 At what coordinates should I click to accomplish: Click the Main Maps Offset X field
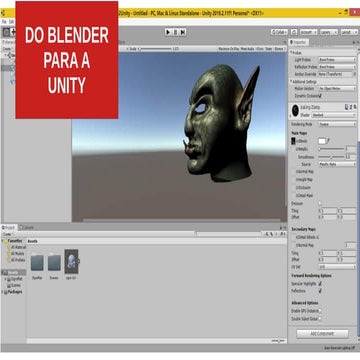point(328,217)
